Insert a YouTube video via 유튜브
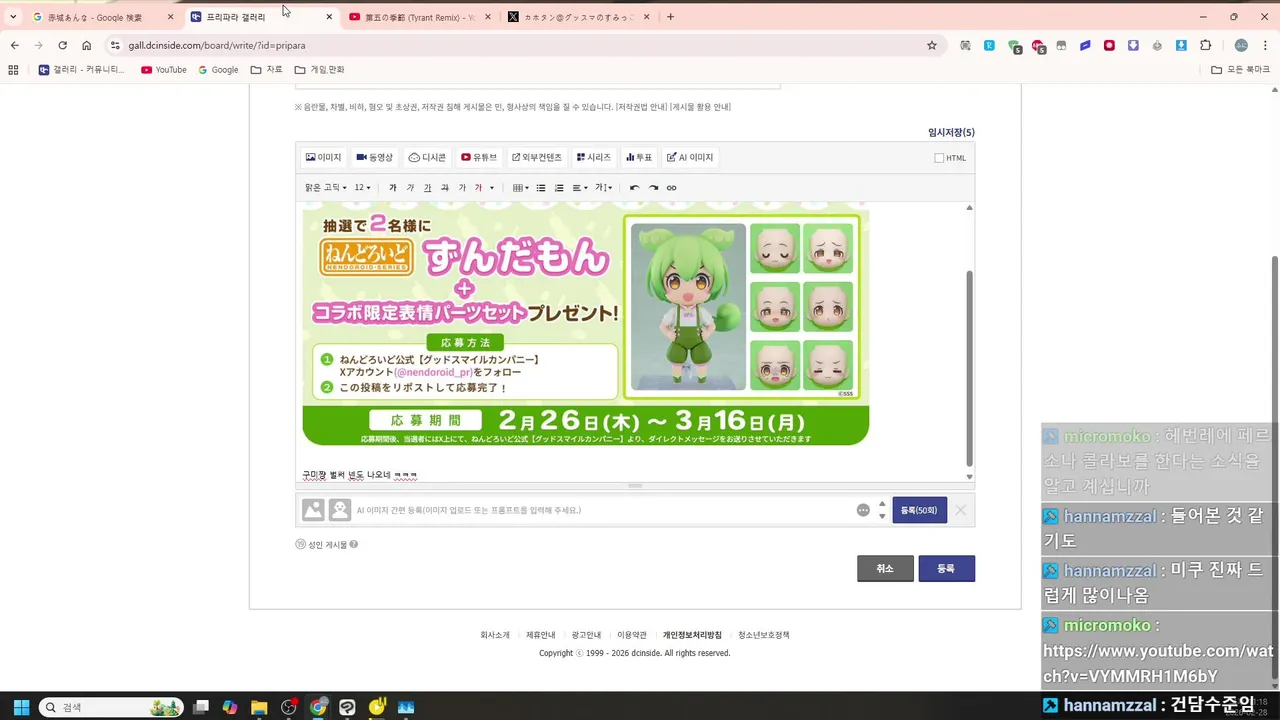Screen dimensions: 1280x720 pyautogui.click(x=479, y=157)
